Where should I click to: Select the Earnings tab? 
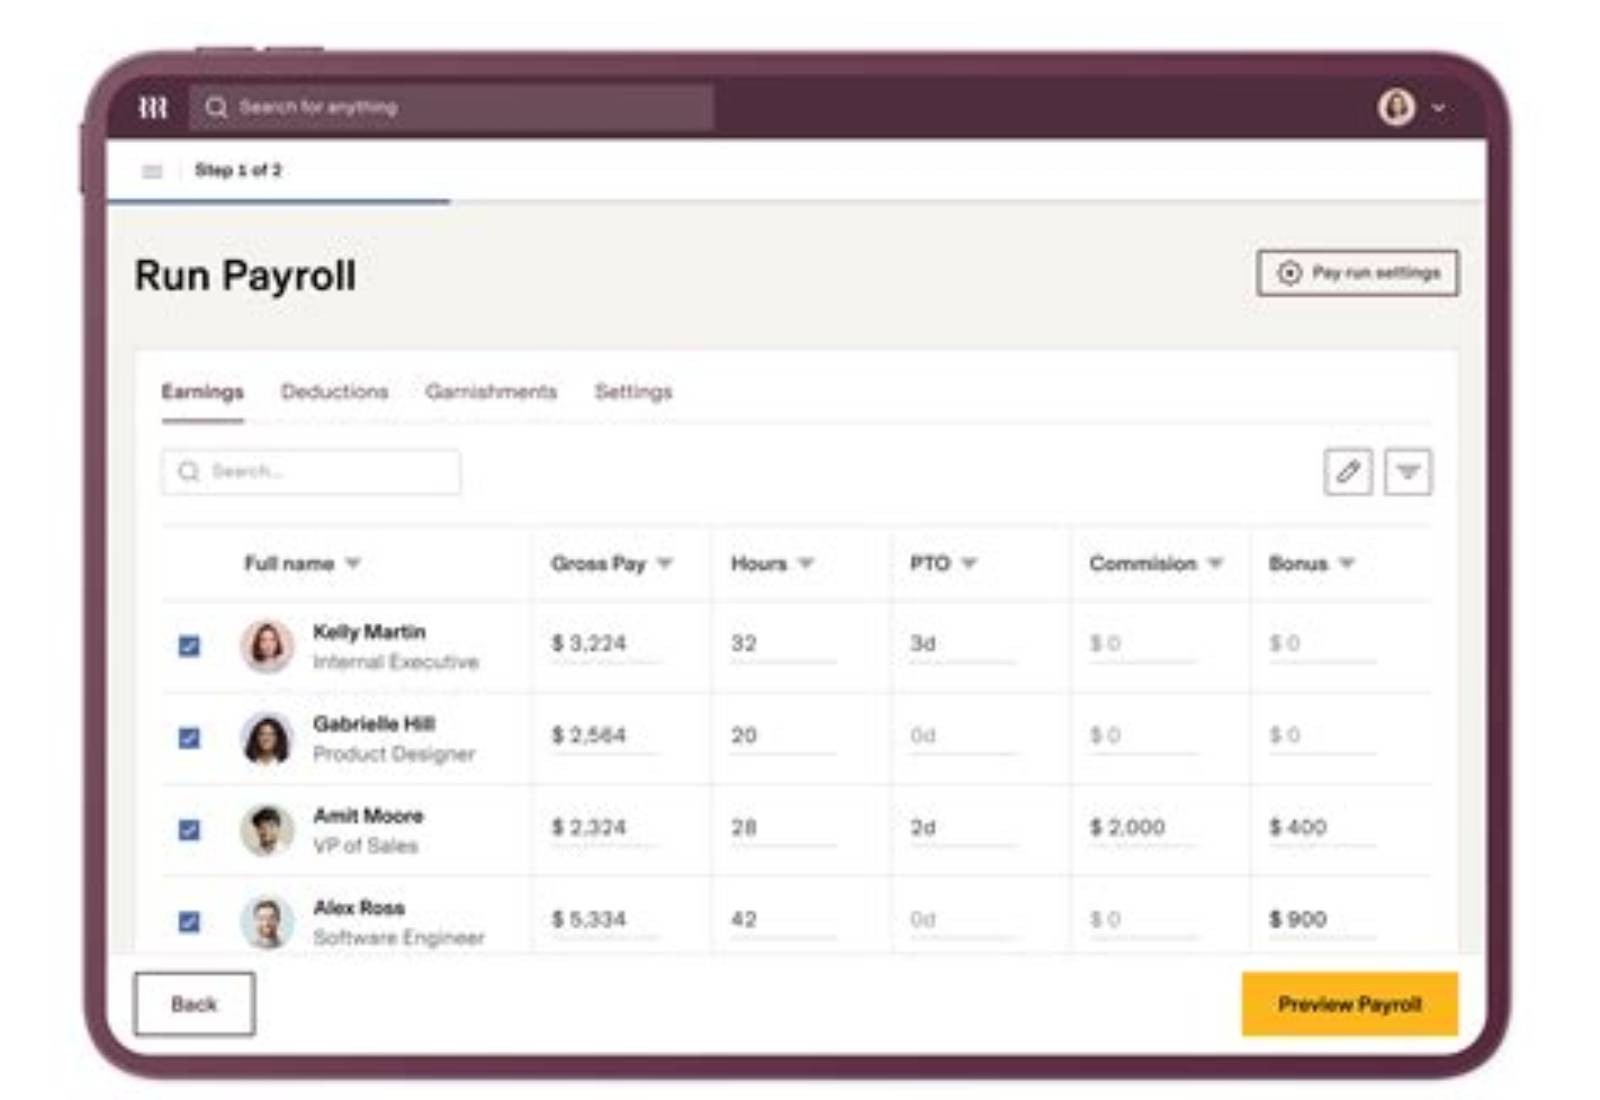pos(202,392)
